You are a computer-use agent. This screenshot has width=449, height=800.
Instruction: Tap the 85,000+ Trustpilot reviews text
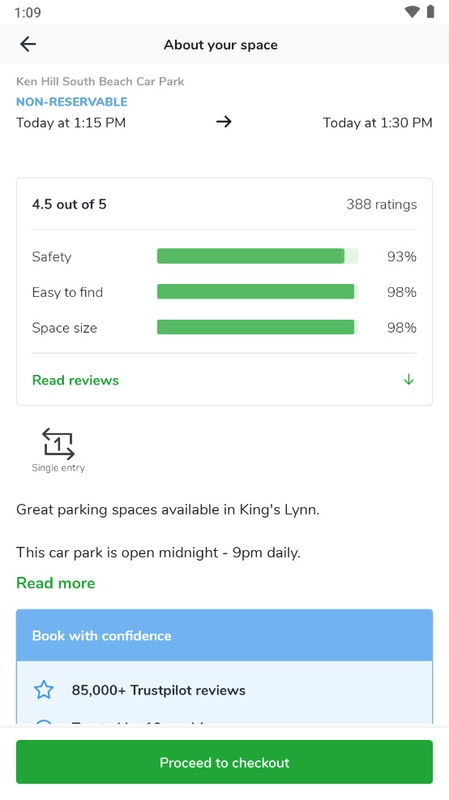[x=159, y=690]
